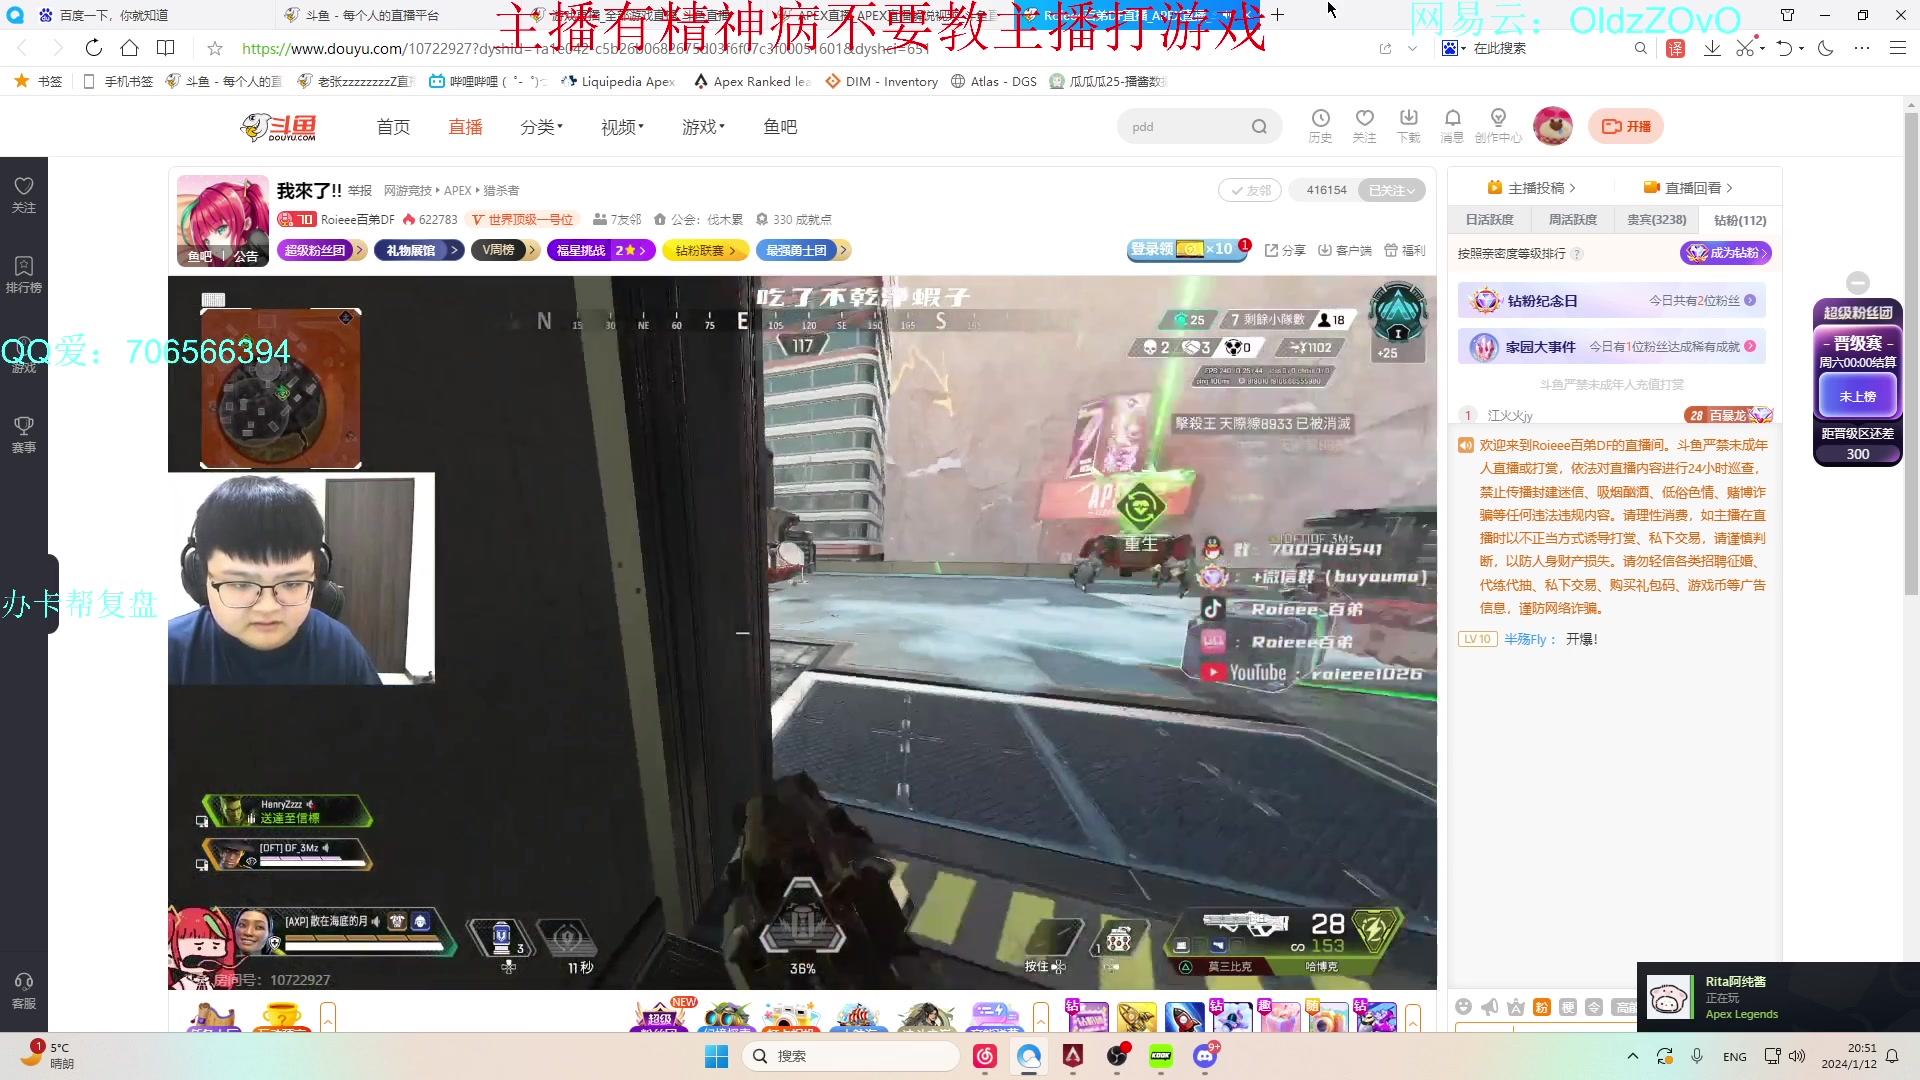Open the 历史 history icon
This screenshot has height=1080, width=1920.
point(1320,126)
